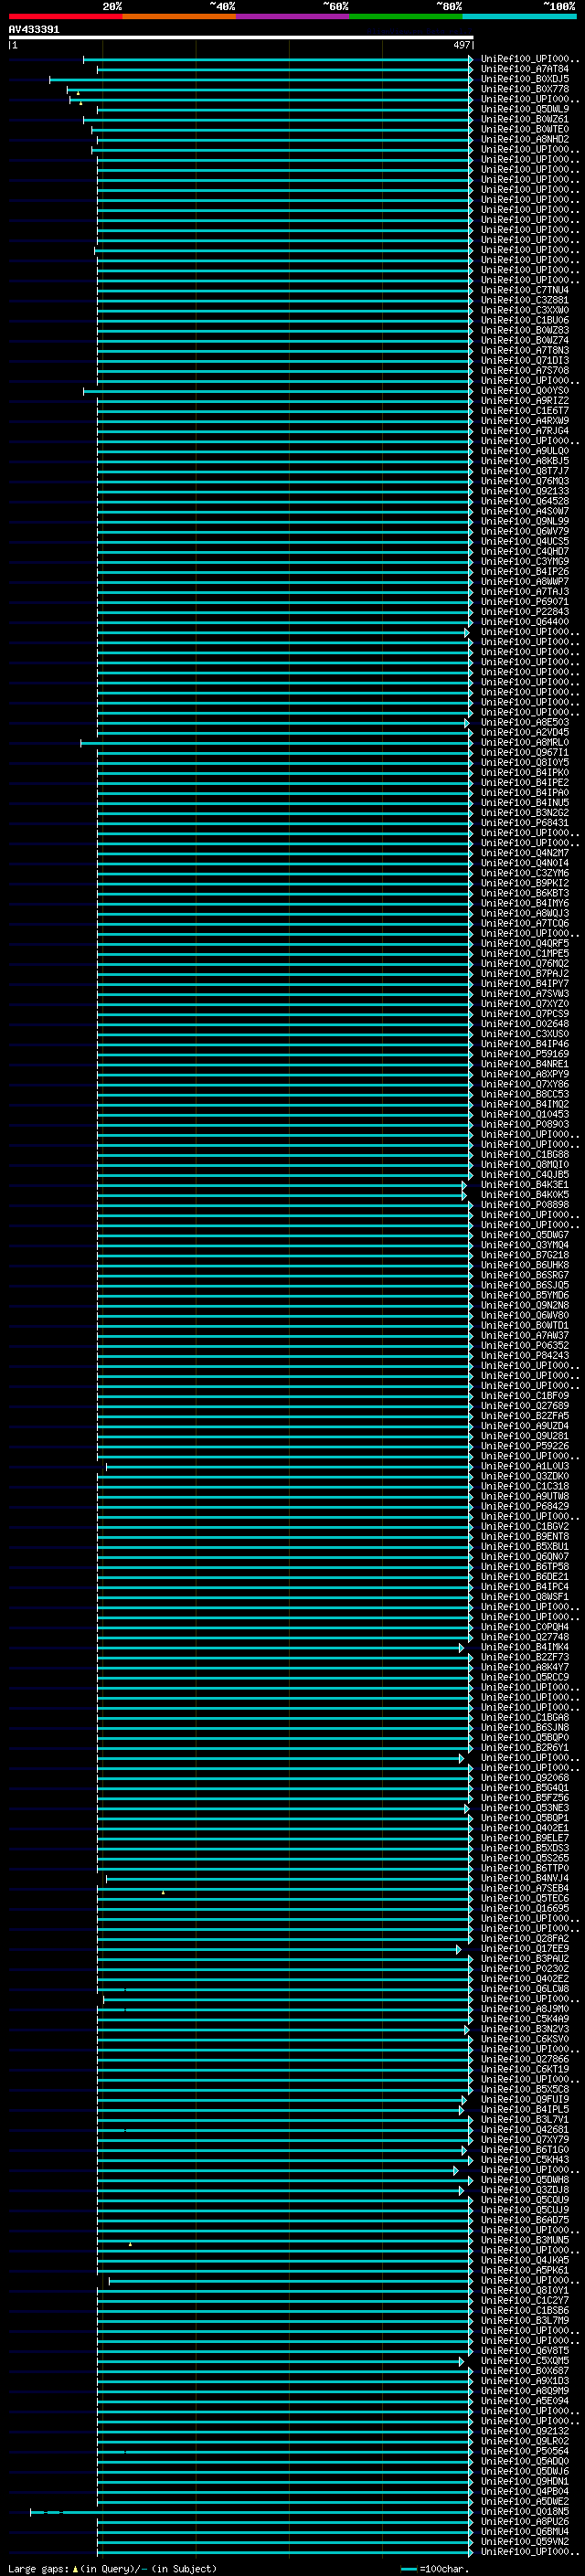Click the UniRef100_C3XXW0 hit name
The width and height of the screenshot is (585, 2576).
[524, 310]
